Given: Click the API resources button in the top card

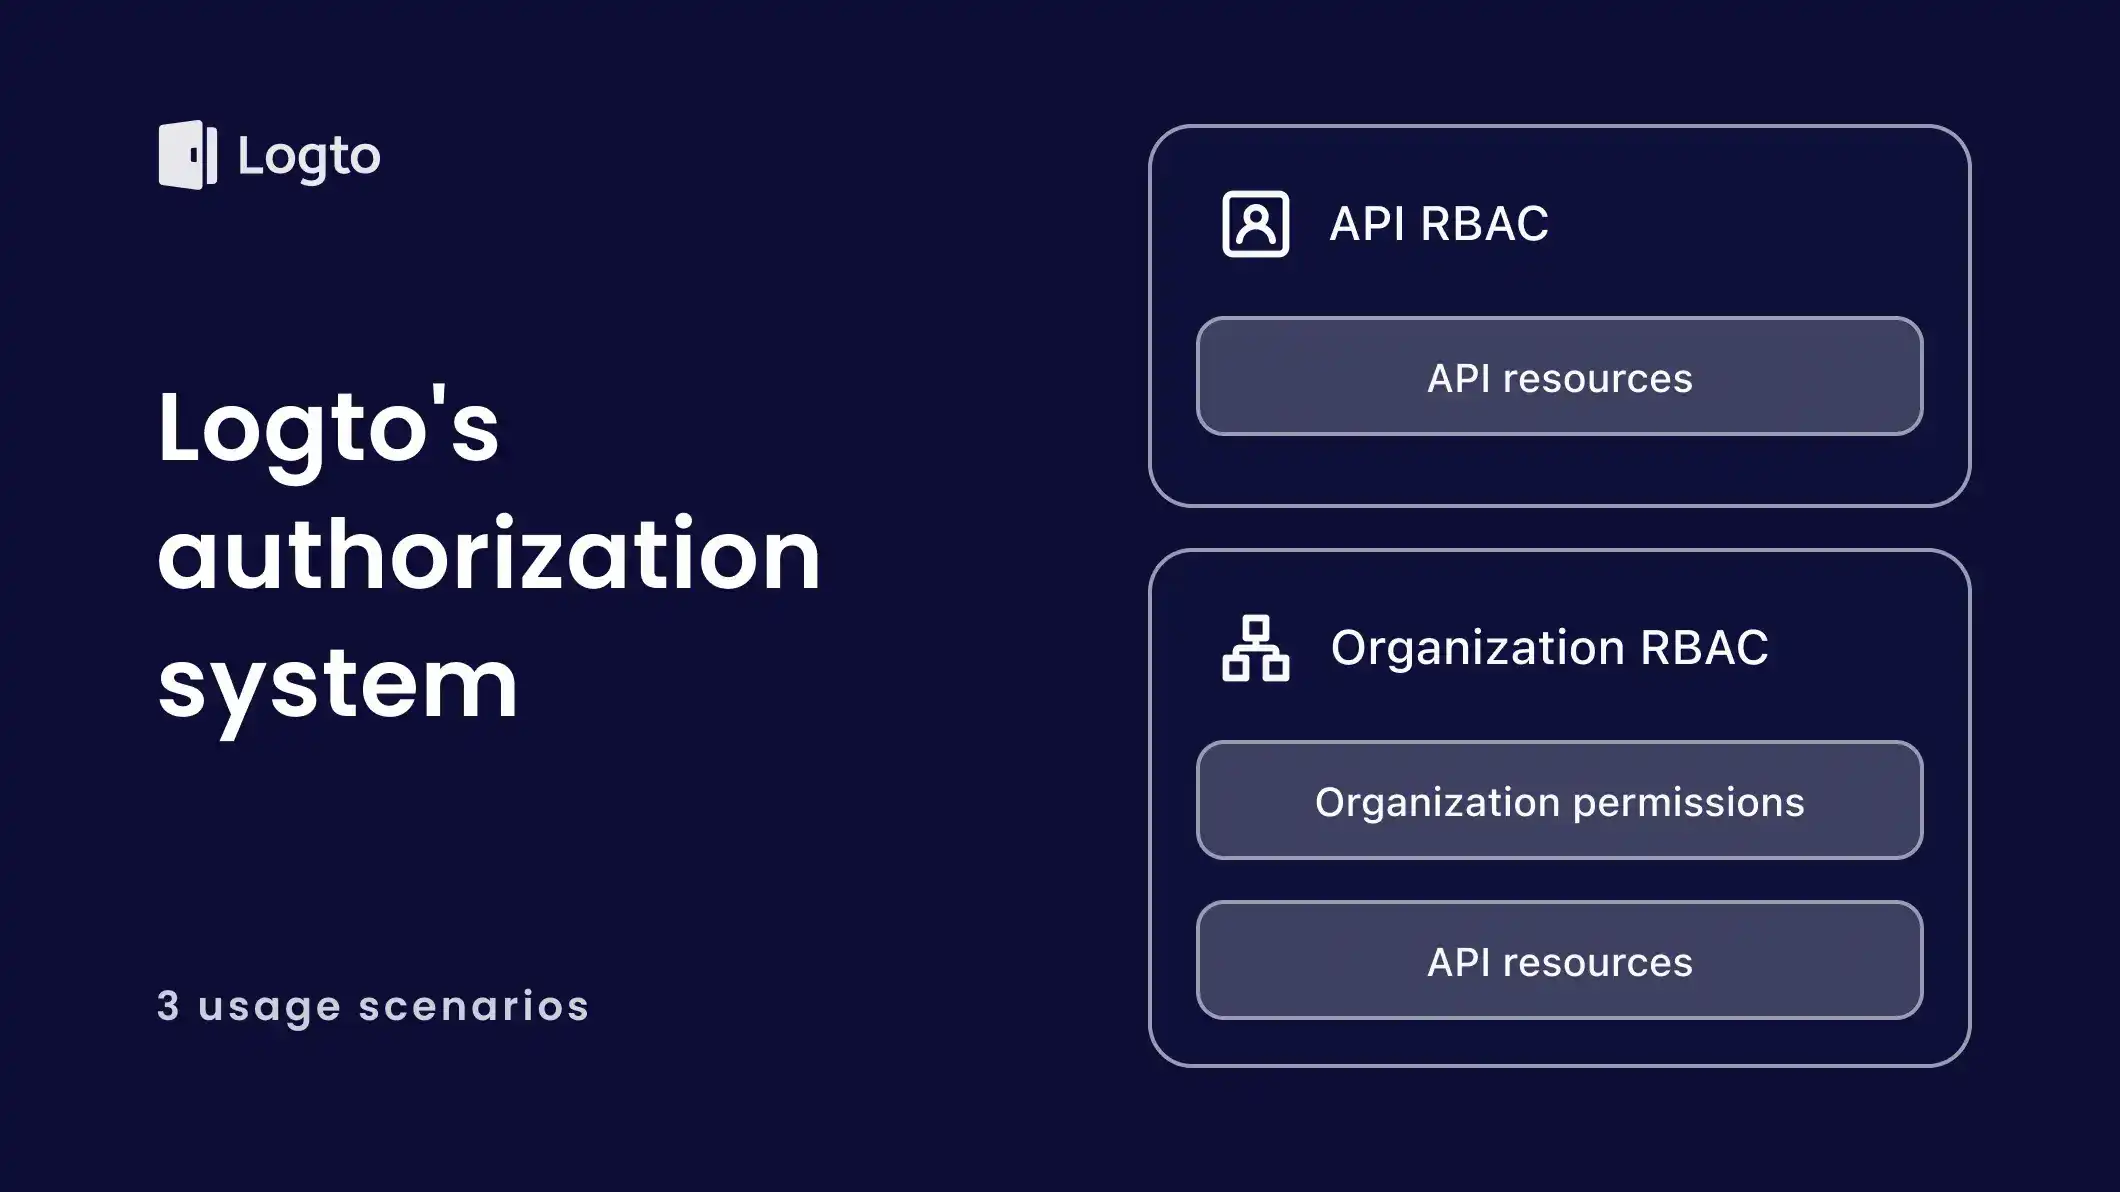Looking at the screenshot, I should (1559, 377).
